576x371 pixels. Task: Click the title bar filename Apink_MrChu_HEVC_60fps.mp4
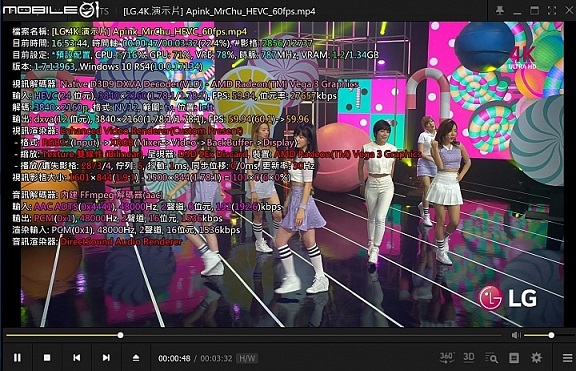click(251, 11)
